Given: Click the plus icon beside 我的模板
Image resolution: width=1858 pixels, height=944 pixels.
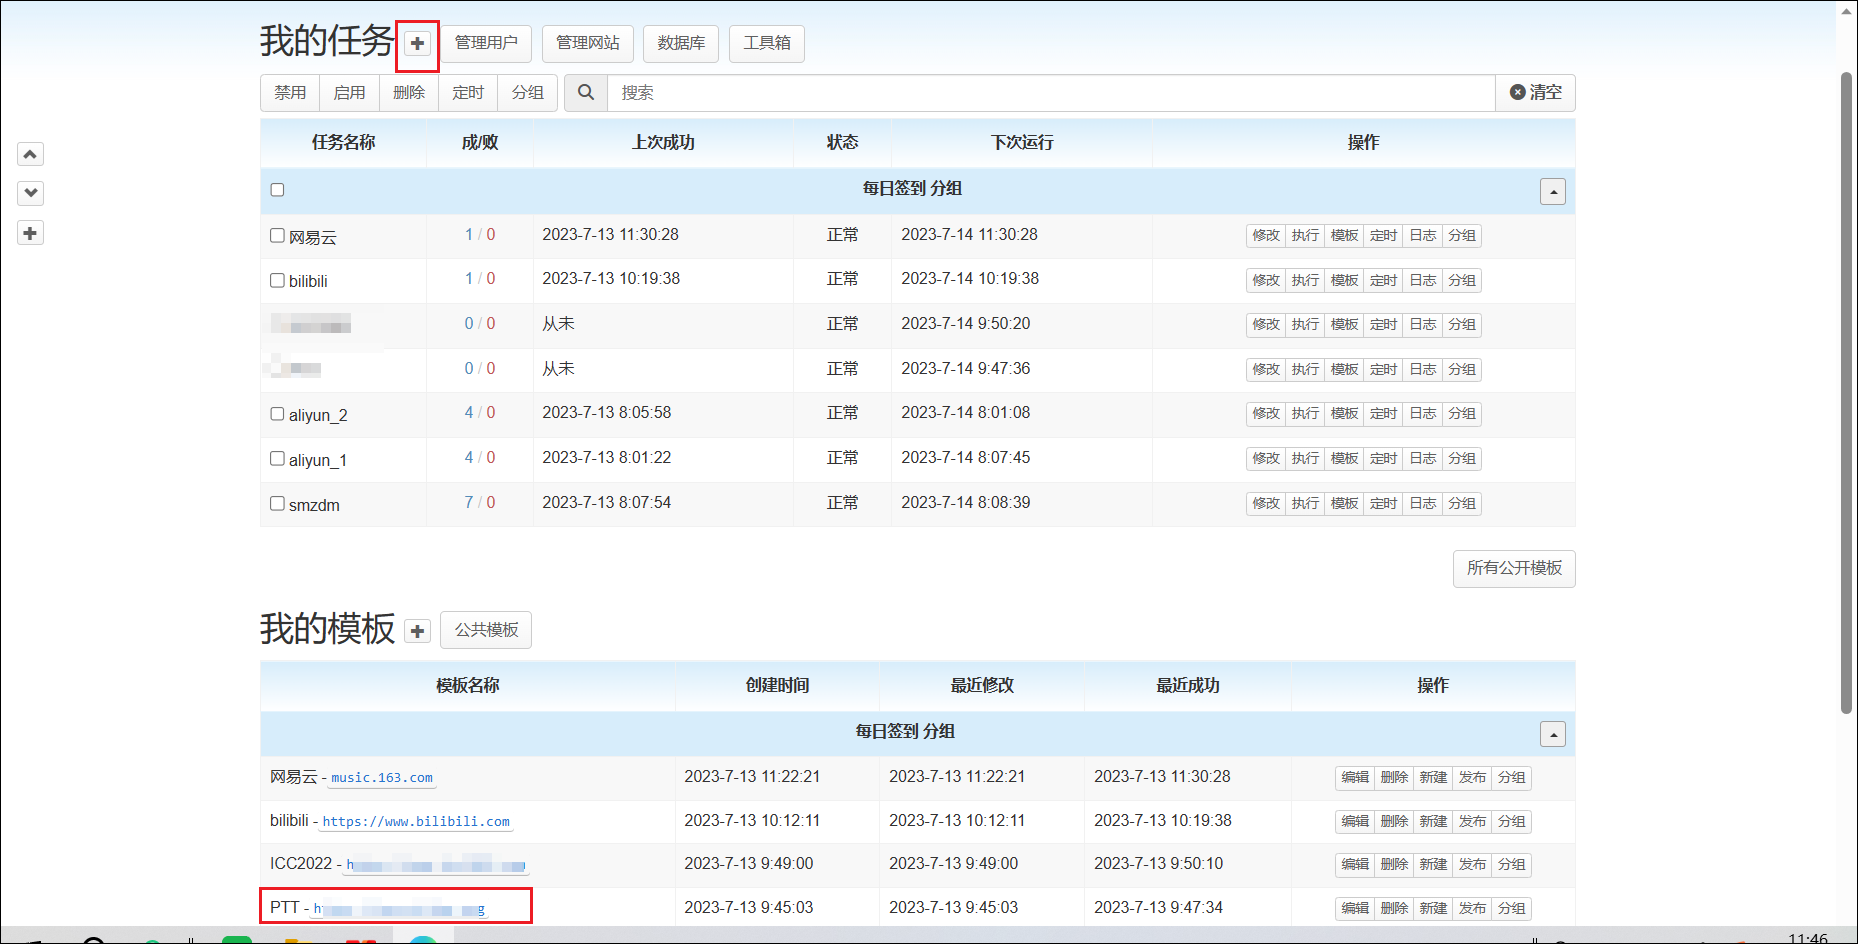Looking at the screenshot, I should pyautogui.click(x=417, y=631).
